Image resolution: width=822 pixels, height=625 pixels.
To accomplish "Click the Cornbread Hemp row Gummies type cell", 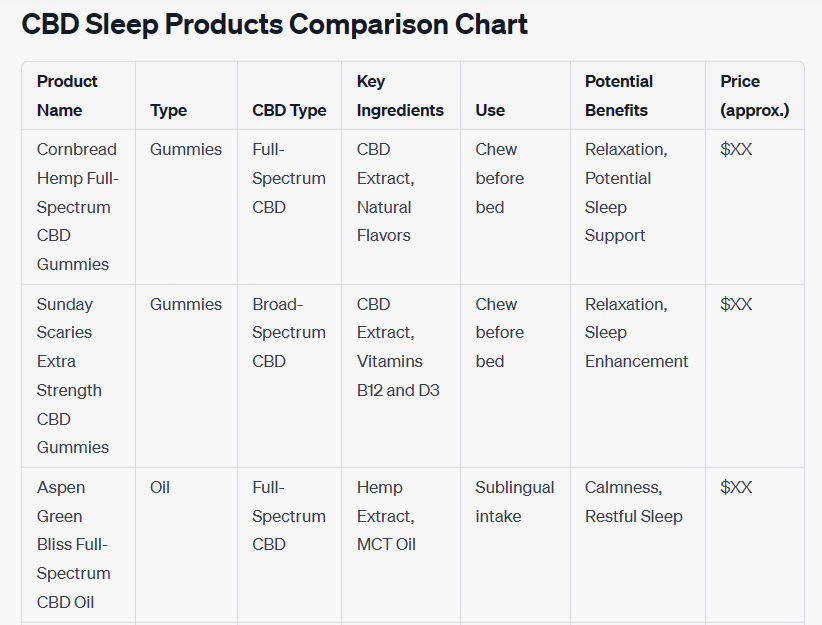I will click(x=186, y=149).
